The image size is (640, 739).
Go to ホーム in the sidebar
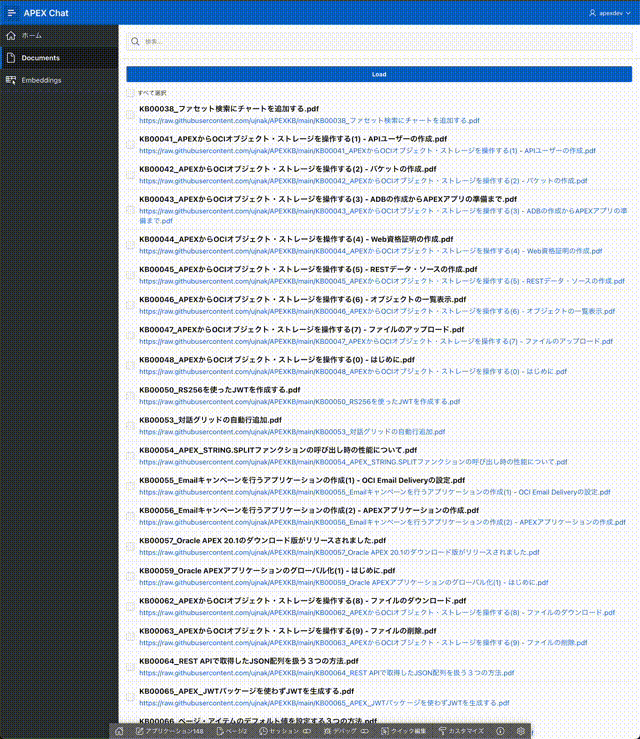[x=59, y=35]
